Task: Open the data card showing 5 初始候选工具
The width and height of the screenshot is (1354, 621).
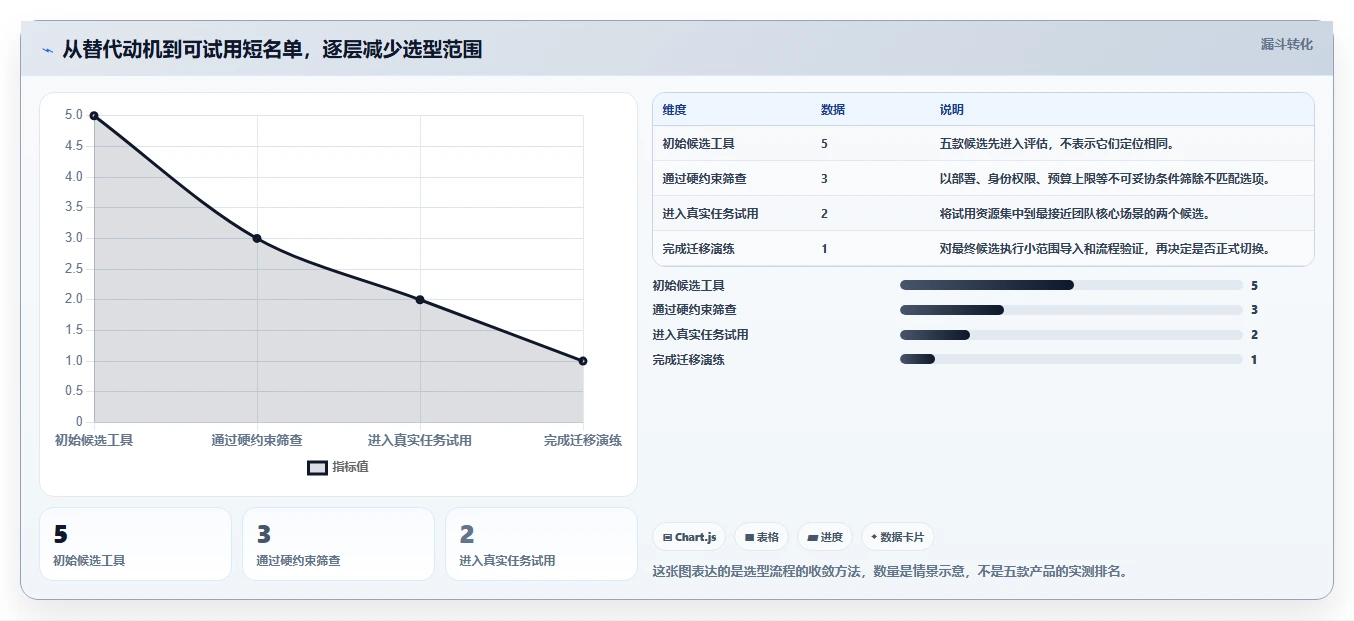Action: (x=135, y=544)
